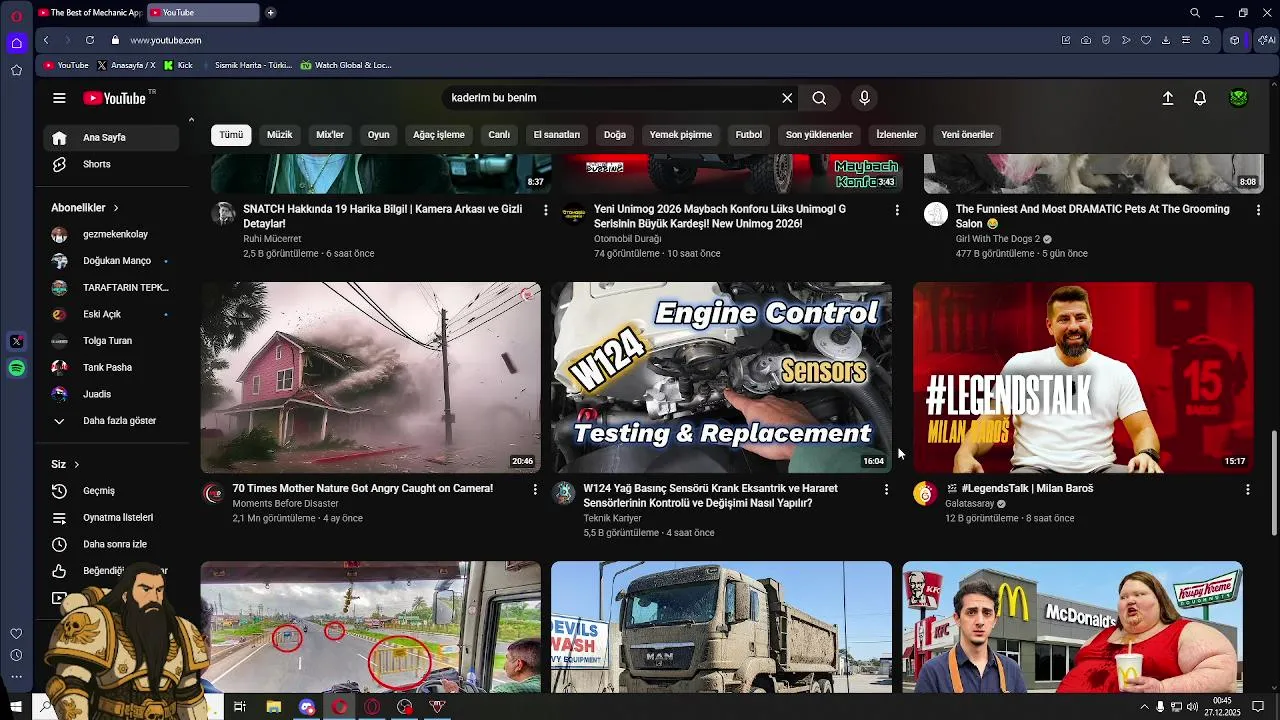The width and height of the screenshot is (1280, 720).
Task: Open Moments Before Disaster channel name
Action: click(x=285, y=504)
